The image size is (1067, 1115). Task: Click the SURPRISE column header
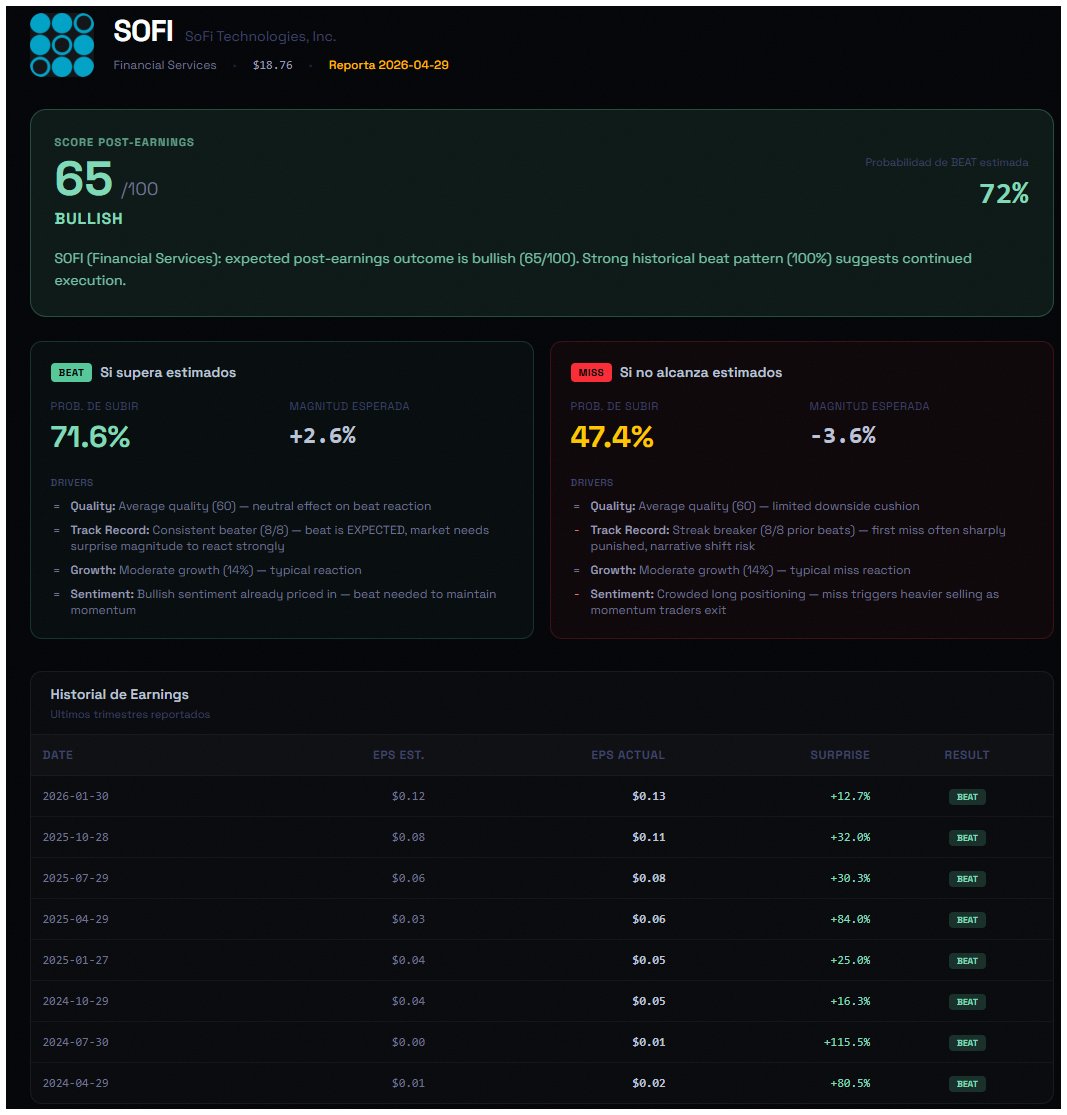pos(840,754)
